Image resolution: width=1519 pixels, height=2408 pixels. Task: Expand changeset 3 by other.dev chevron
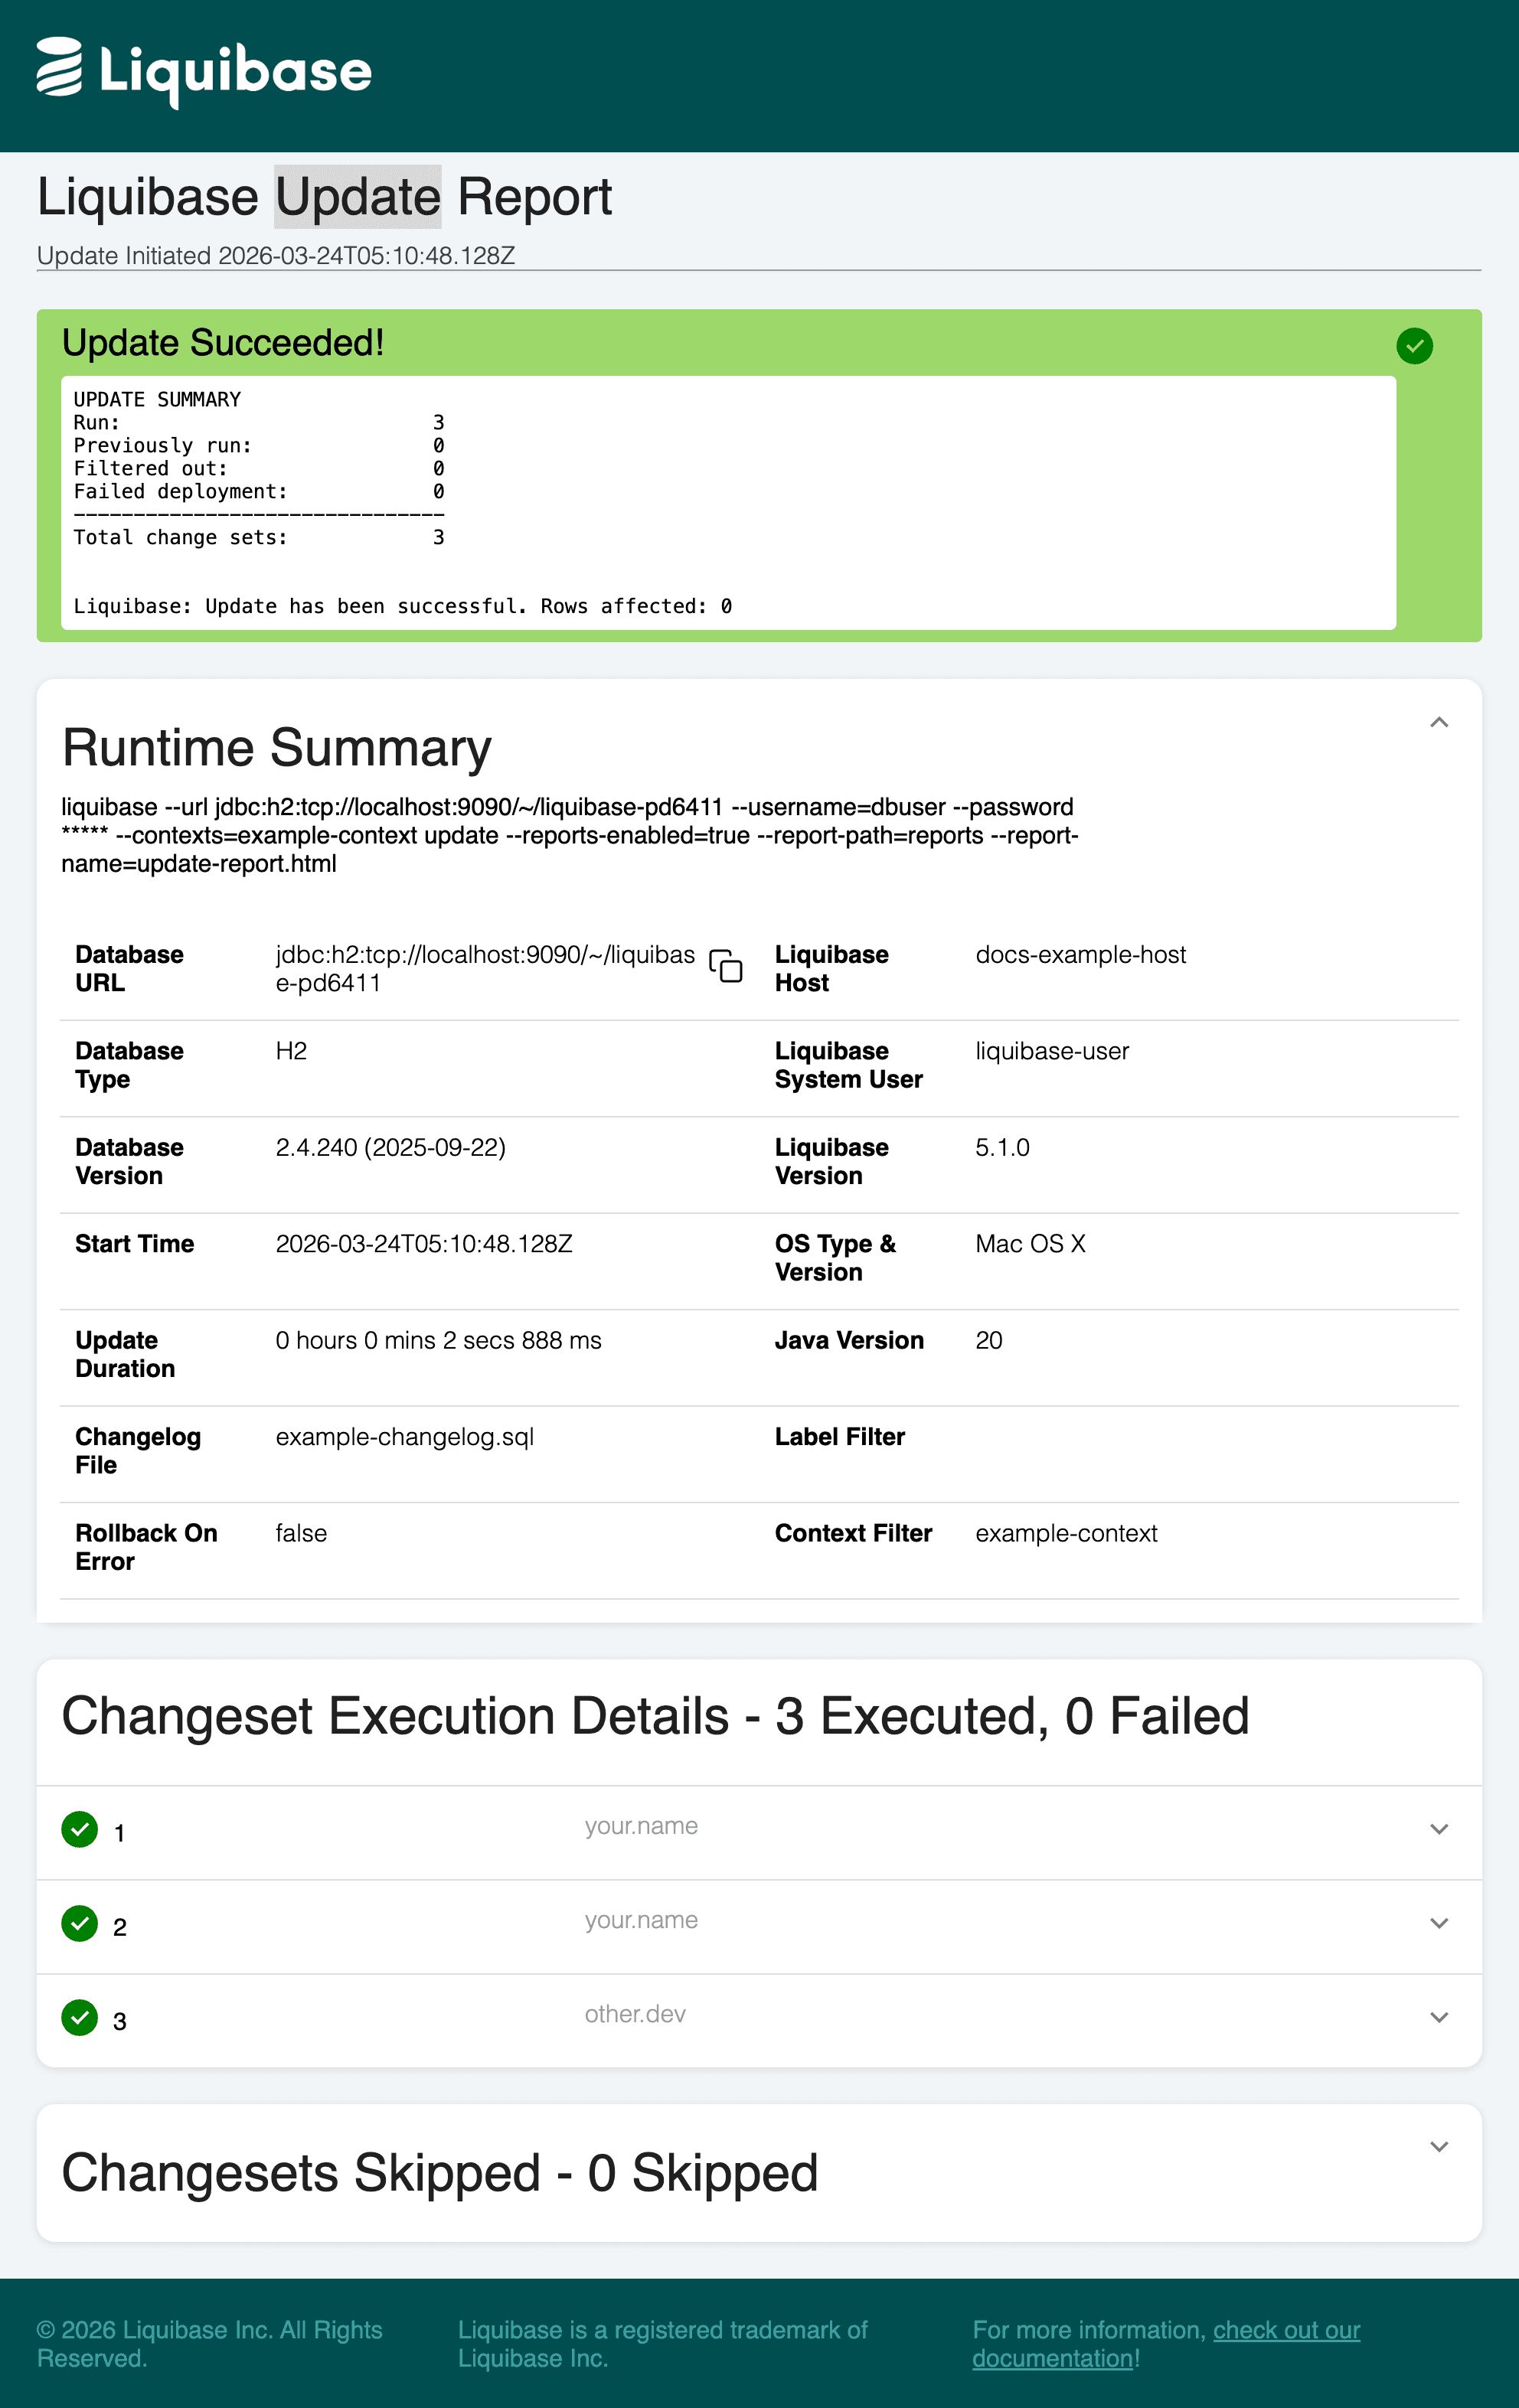pos(1439,2017)
